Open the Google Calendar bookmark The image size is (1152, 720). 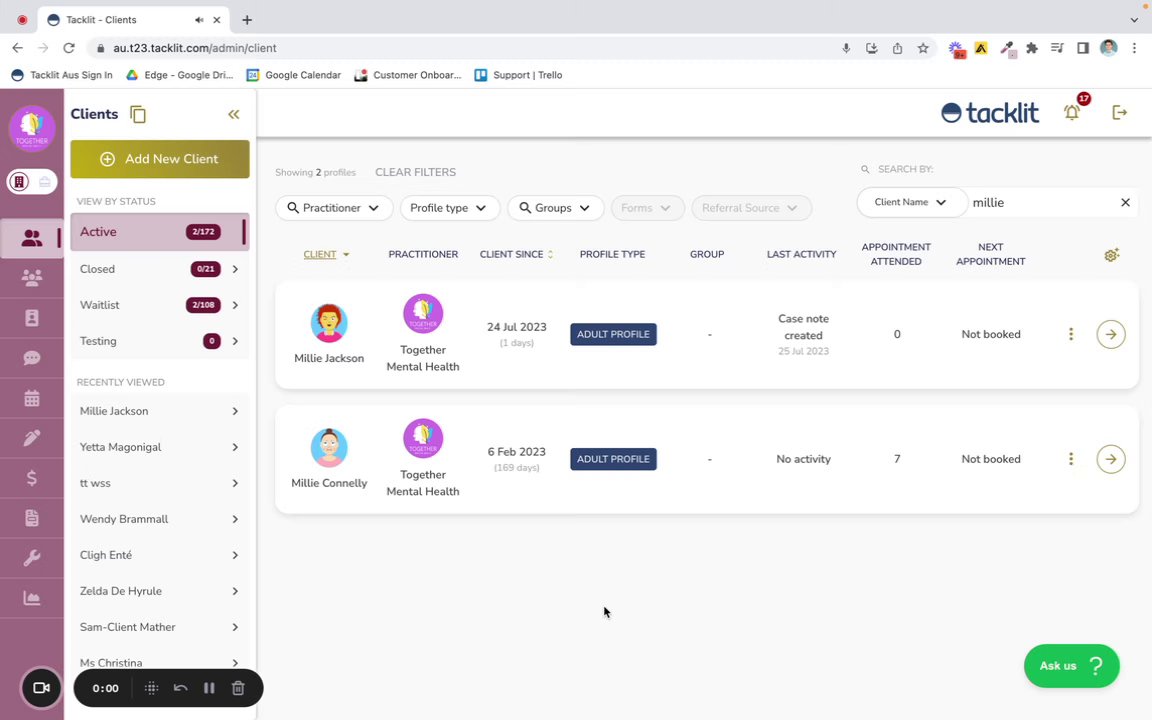click(294, 75)
